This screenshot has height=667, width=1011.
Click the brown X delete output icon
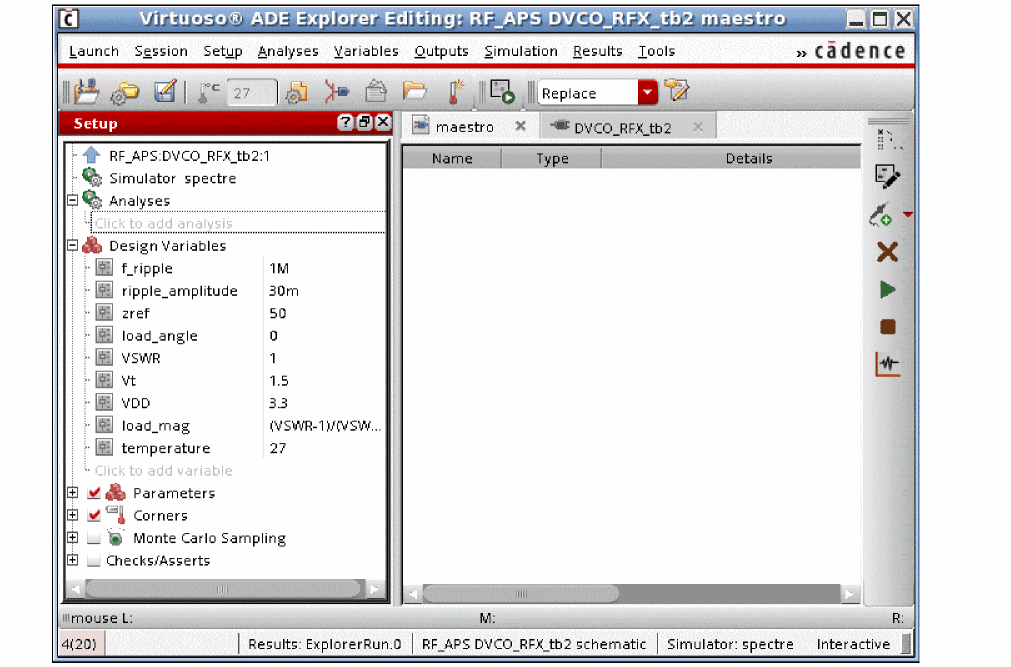887,252
